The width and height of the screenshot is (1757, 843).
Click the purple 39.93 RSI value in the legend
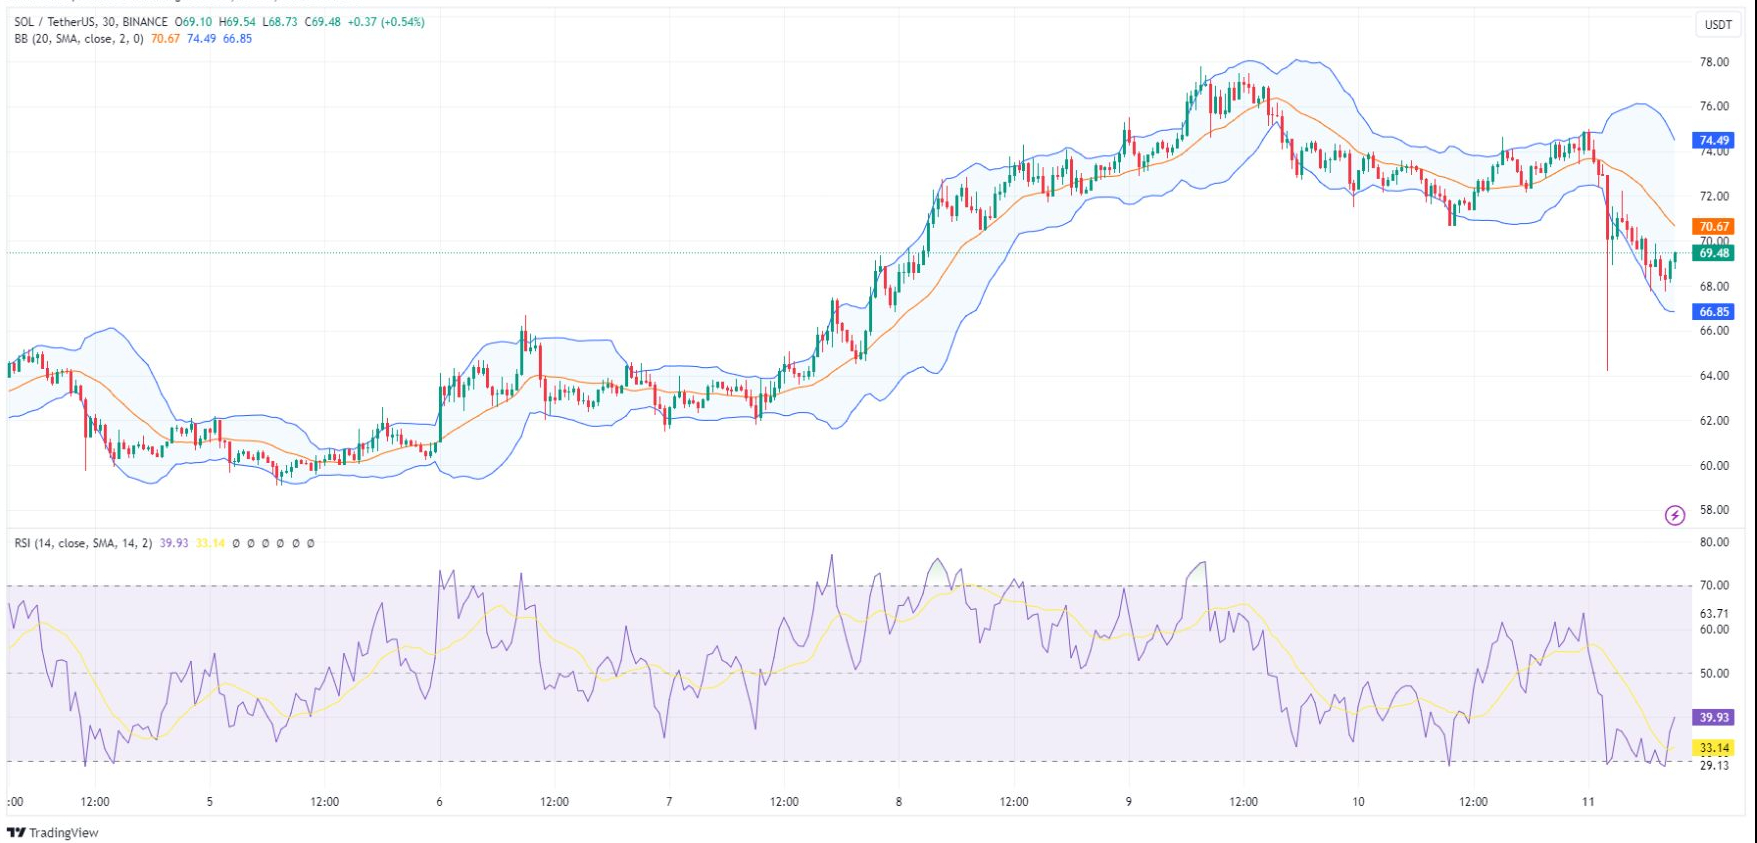coord(174,543)
